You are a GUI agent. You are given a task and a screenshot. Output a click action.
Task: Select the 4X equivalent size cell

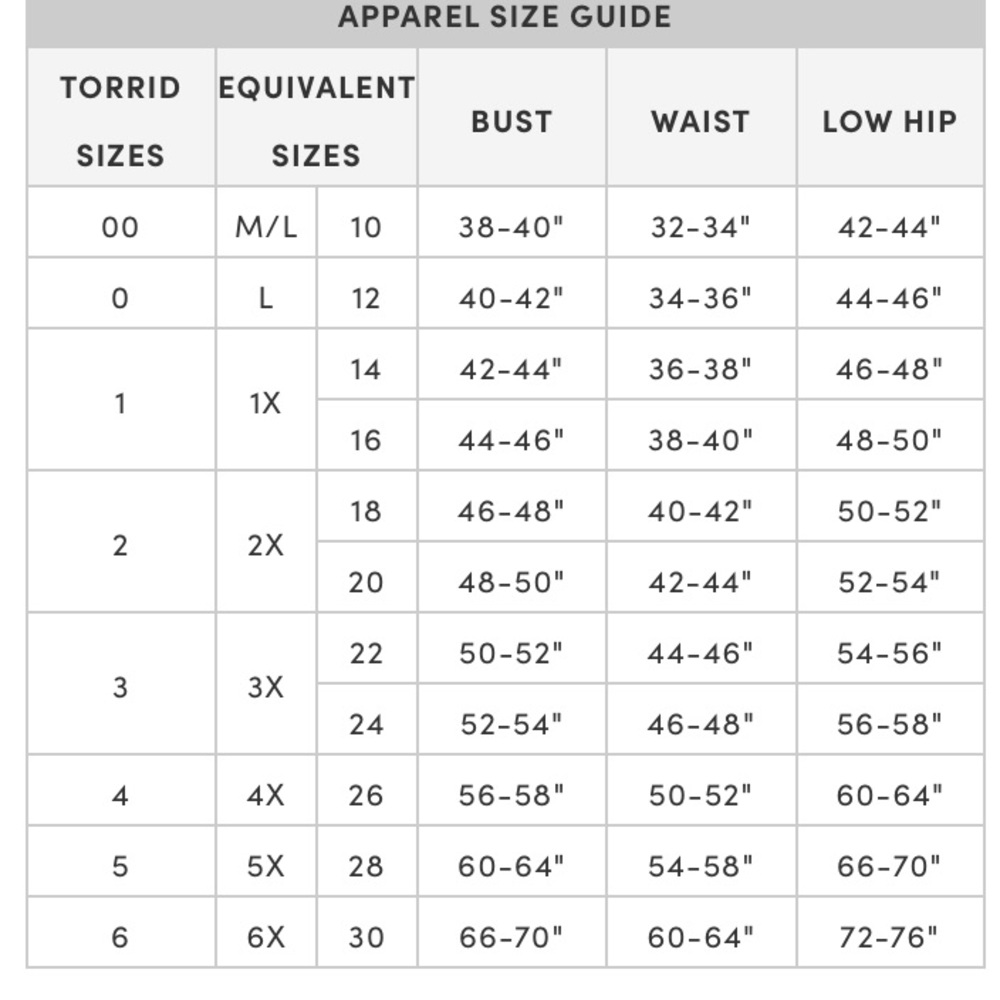[x=267, y=790]
